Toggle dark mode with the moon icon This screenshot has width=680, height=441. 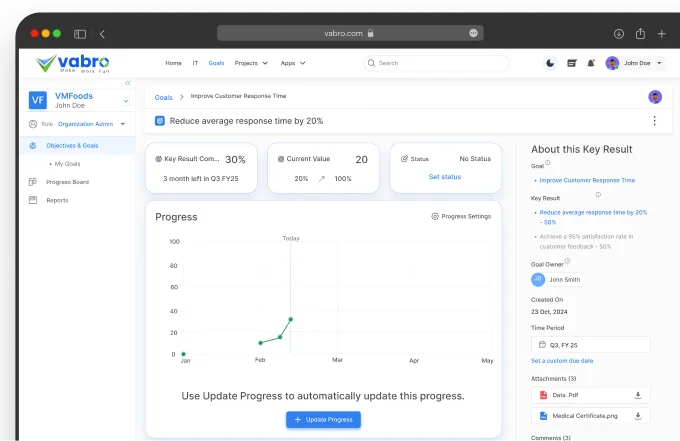pyautogui.click(x=550, y=63)
